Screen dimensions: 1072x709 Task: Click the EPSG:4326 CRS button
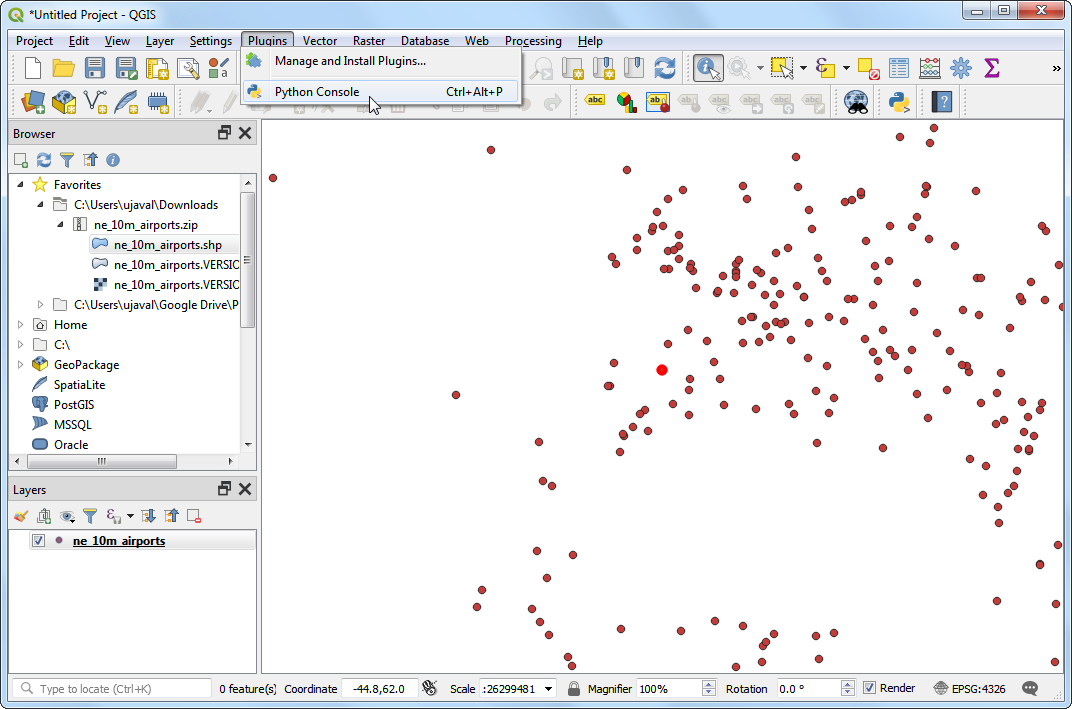(x=969, y=688)
